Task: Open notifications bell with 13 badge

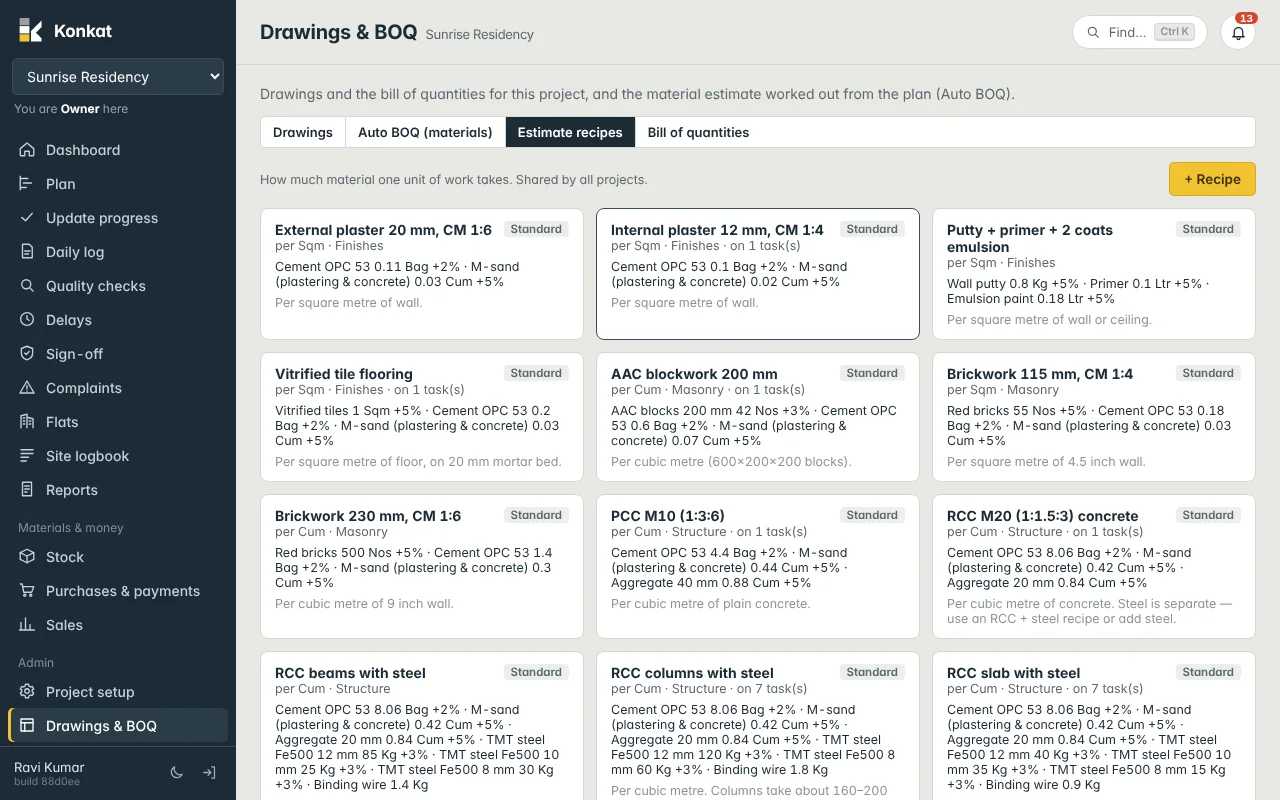Action: click(x=1238, y=32)
